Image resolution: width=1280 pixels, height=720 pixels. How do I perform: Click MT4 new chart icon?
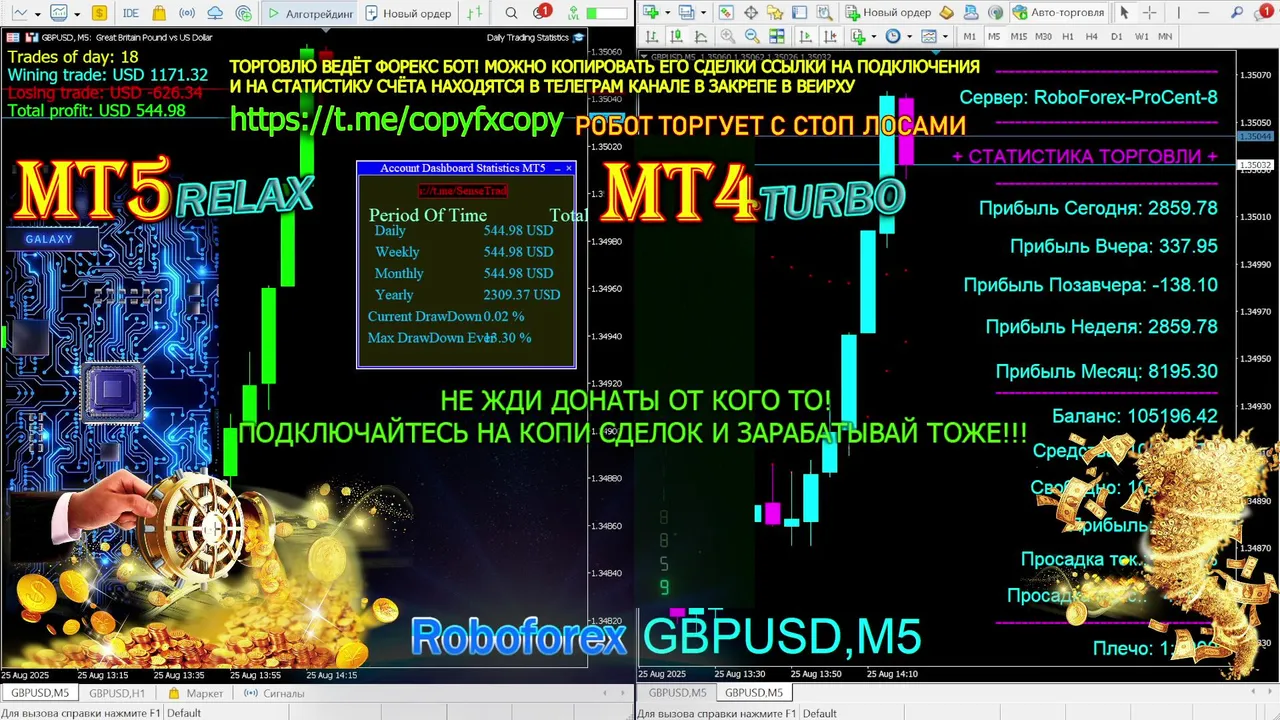[651, 12]
